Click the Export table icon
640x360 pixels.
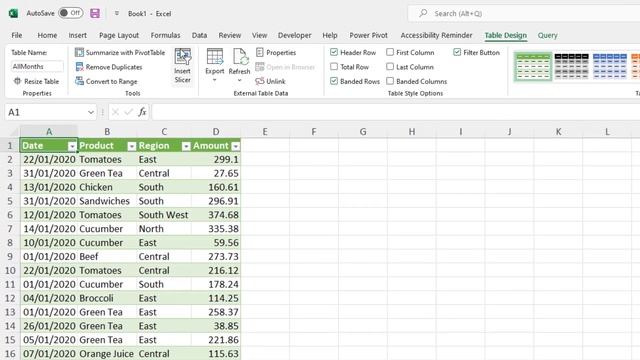pos(215,57)
